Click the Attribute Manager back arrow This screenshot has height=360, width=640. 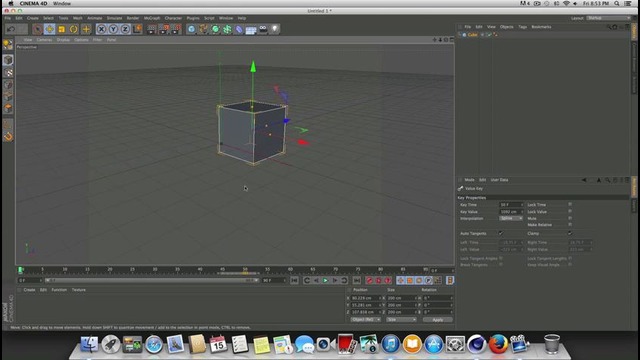(x=584, y=180)
